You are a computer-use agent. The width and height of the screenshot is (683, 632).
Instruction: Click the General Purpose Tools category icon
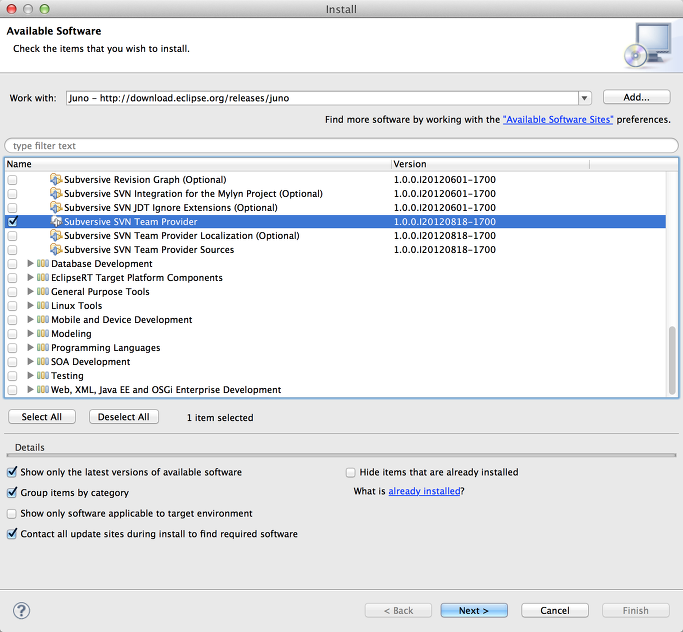click(43, 291)
